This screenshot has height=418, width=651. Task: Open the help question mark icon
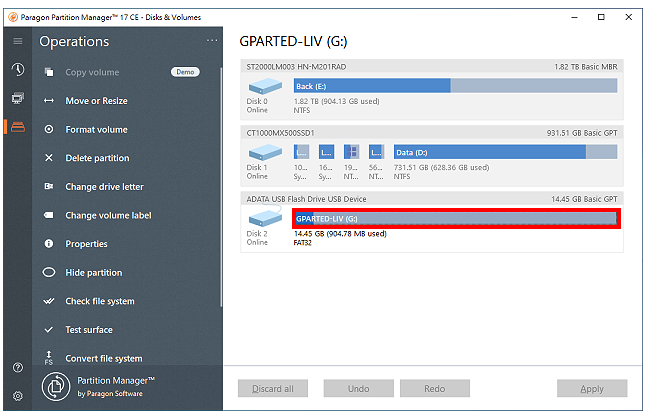pyautogui.click(x=18, y=367)
